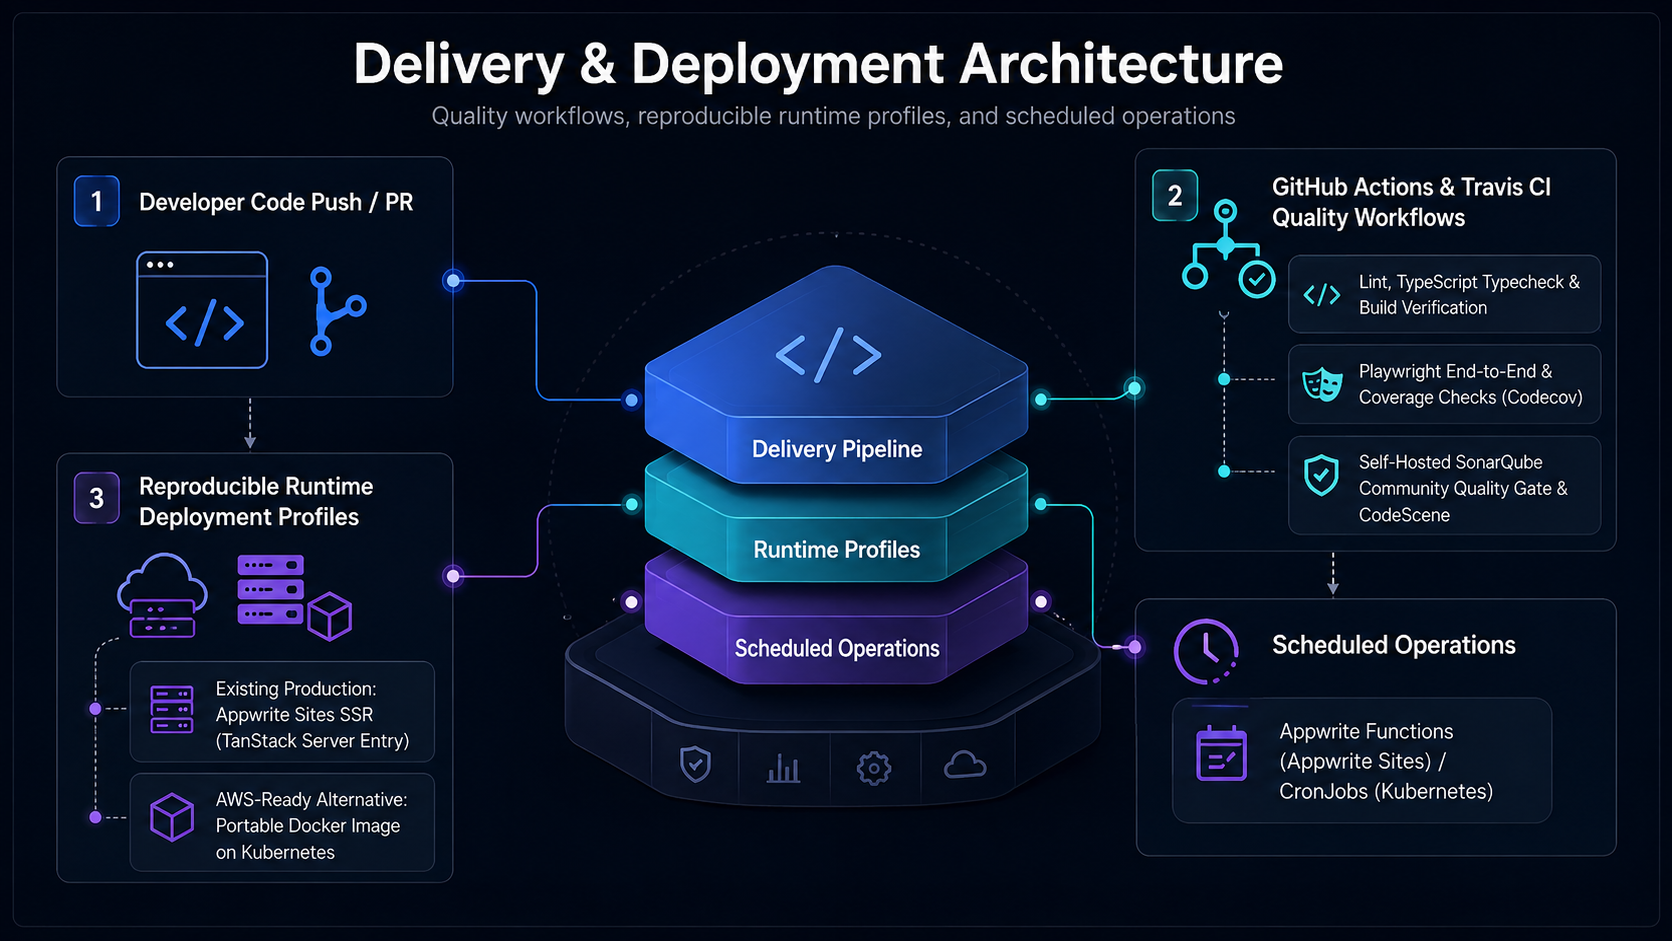1672x941 pixels.
Task: Click the calendar icon beside Appwrite Functions
Action: point(1221,753)
